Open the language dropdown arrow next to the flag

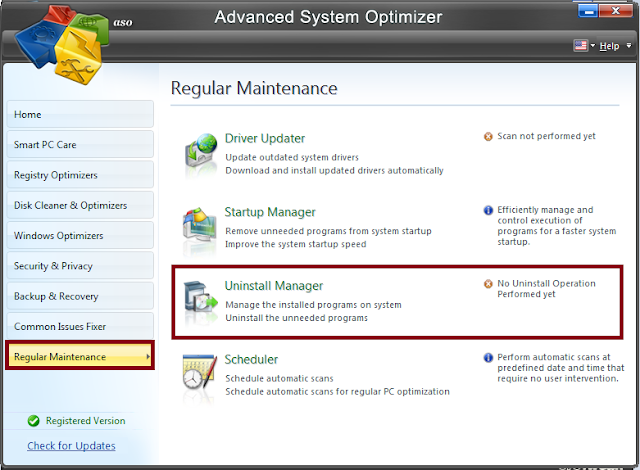[593, 45]
